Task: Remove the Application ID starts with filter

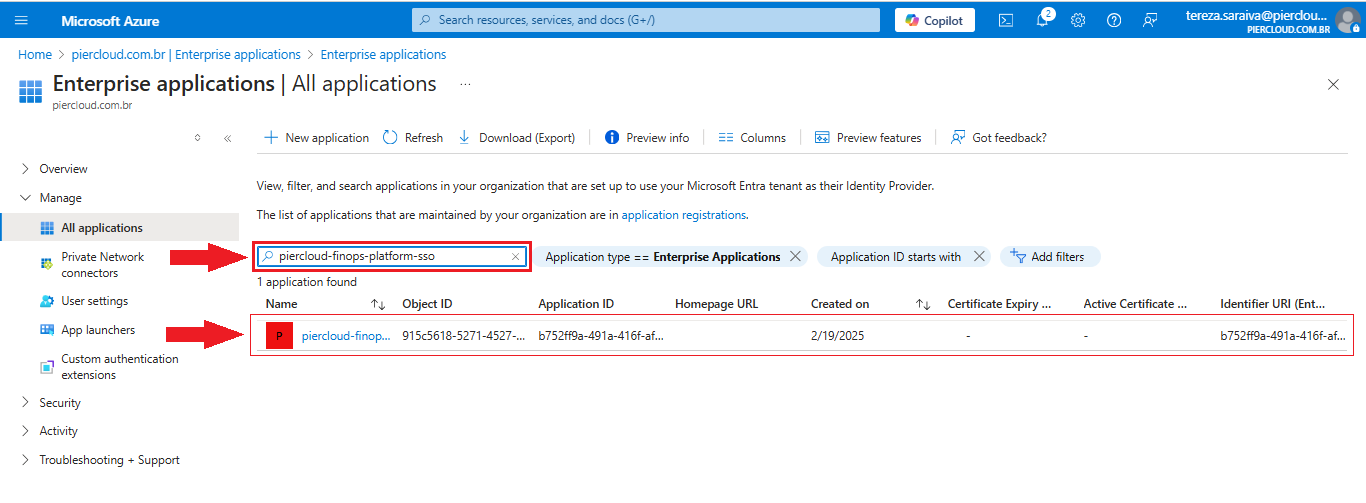Action: point(979,257)
